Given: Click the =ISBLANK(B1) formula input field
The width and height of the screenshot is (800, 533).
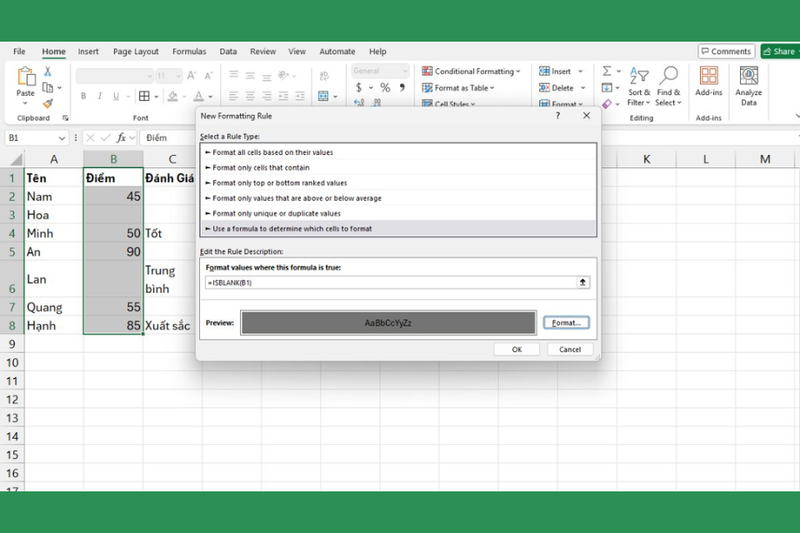Looking at the screenshot, I should 391,283.
